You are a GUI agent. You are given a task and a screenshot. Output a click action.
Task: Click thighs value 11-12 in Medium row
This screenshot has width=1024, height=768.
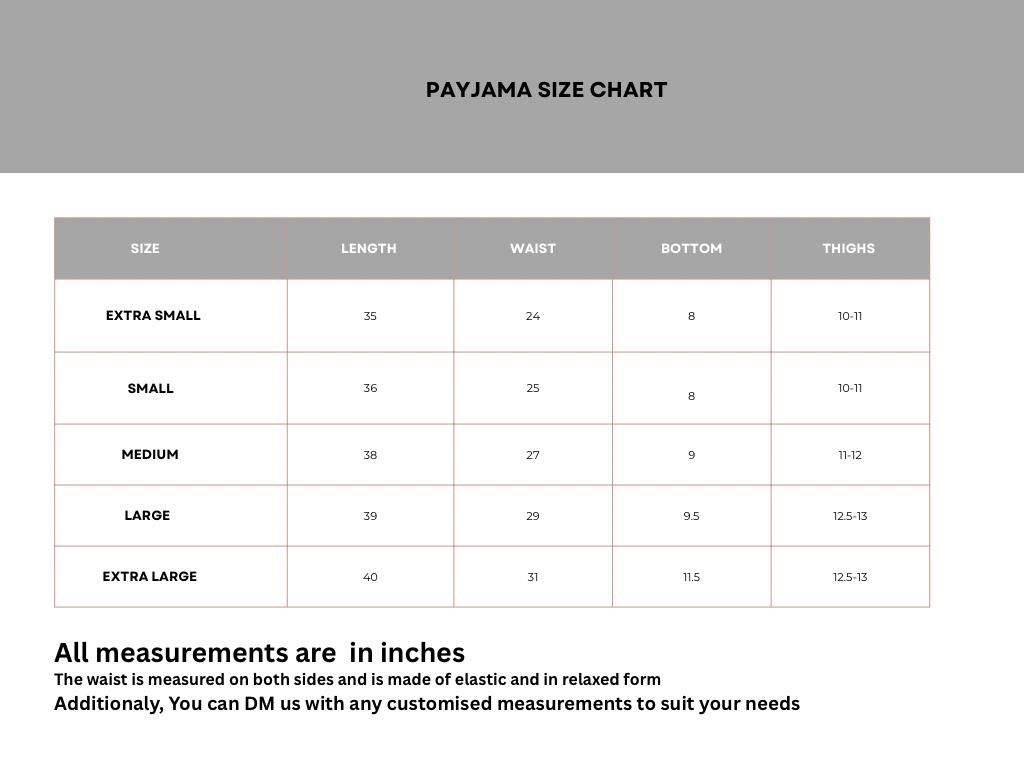[850, 455]
